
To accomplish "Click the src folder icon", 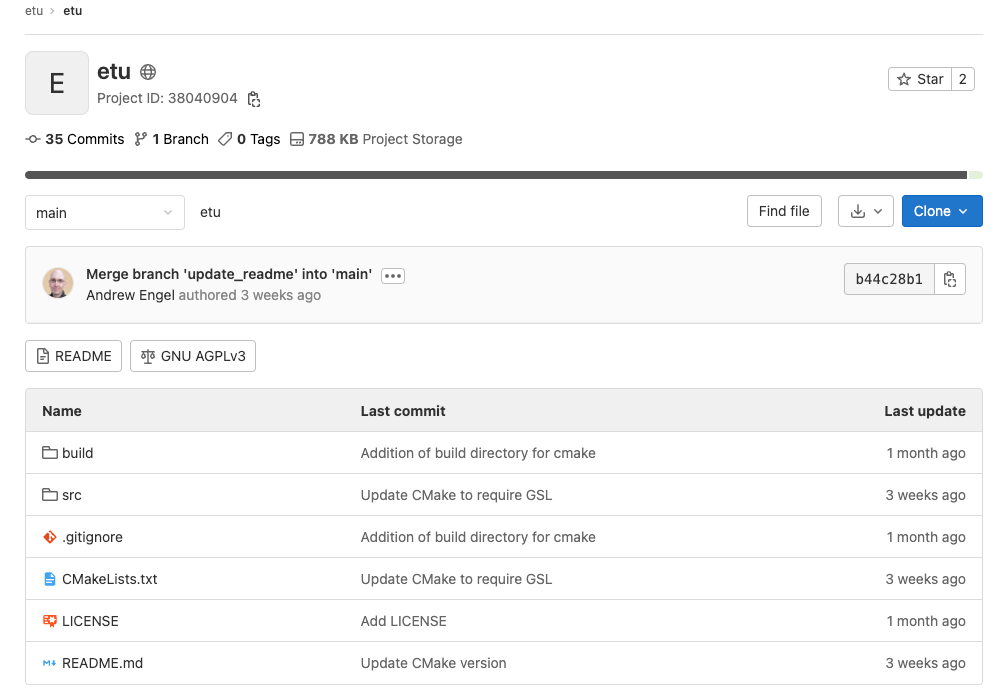I will (x=50, y=495).
